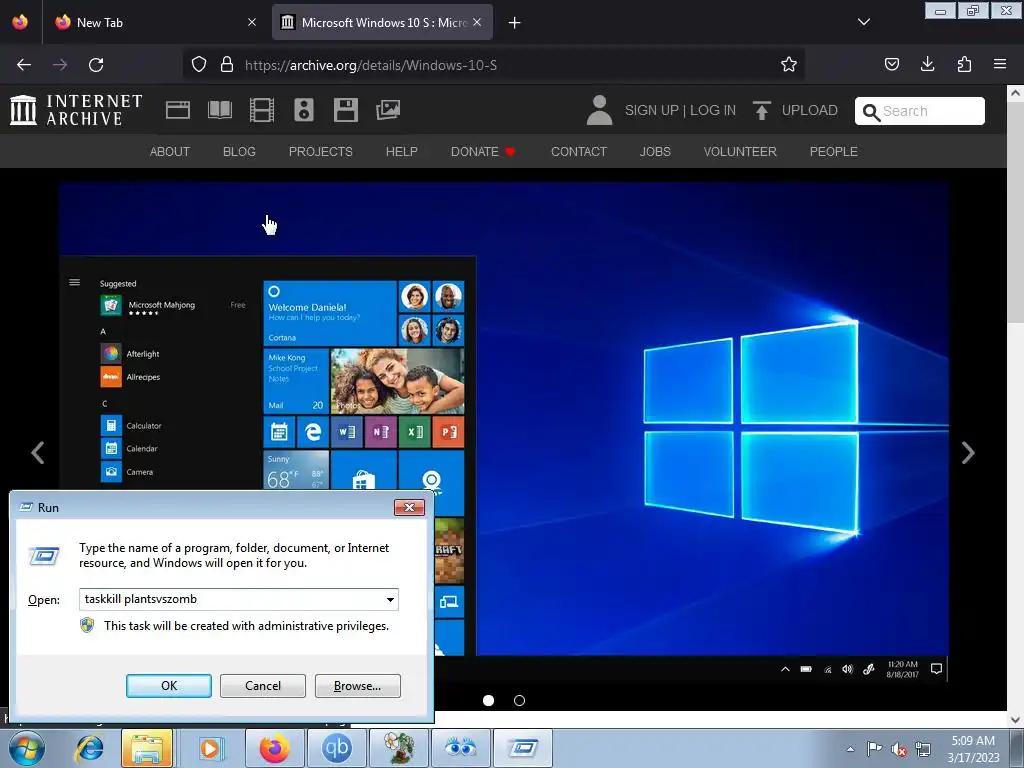Click the Internet Archive logo
The width and height of the screenshot is (1024, 768).
tap(76, 110)
